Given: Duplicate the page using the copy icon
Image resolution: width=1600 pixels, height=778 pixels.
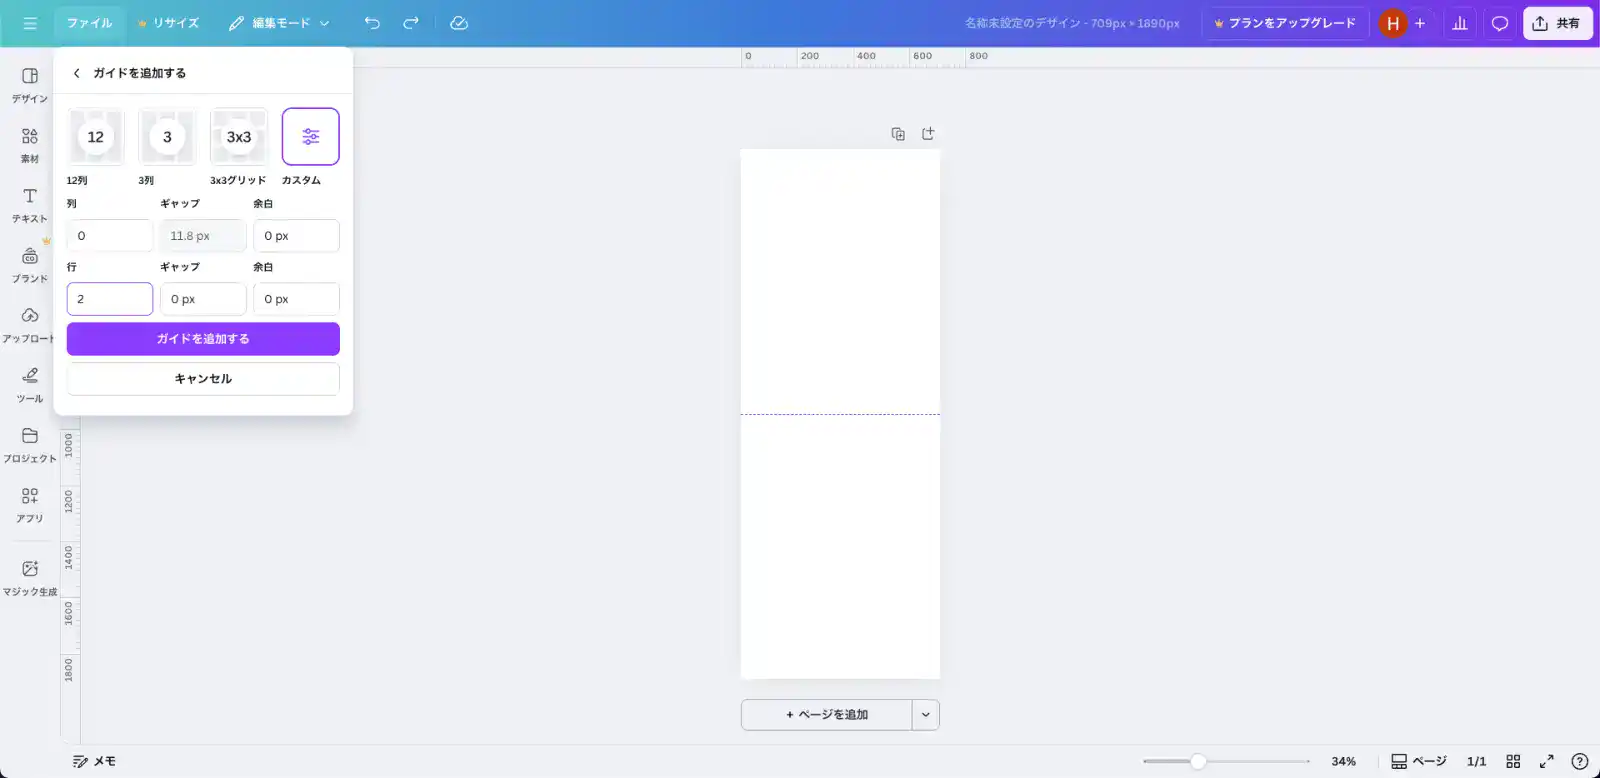Looking at the screenshot, I should pyautogui.click(x=898, y=134).
